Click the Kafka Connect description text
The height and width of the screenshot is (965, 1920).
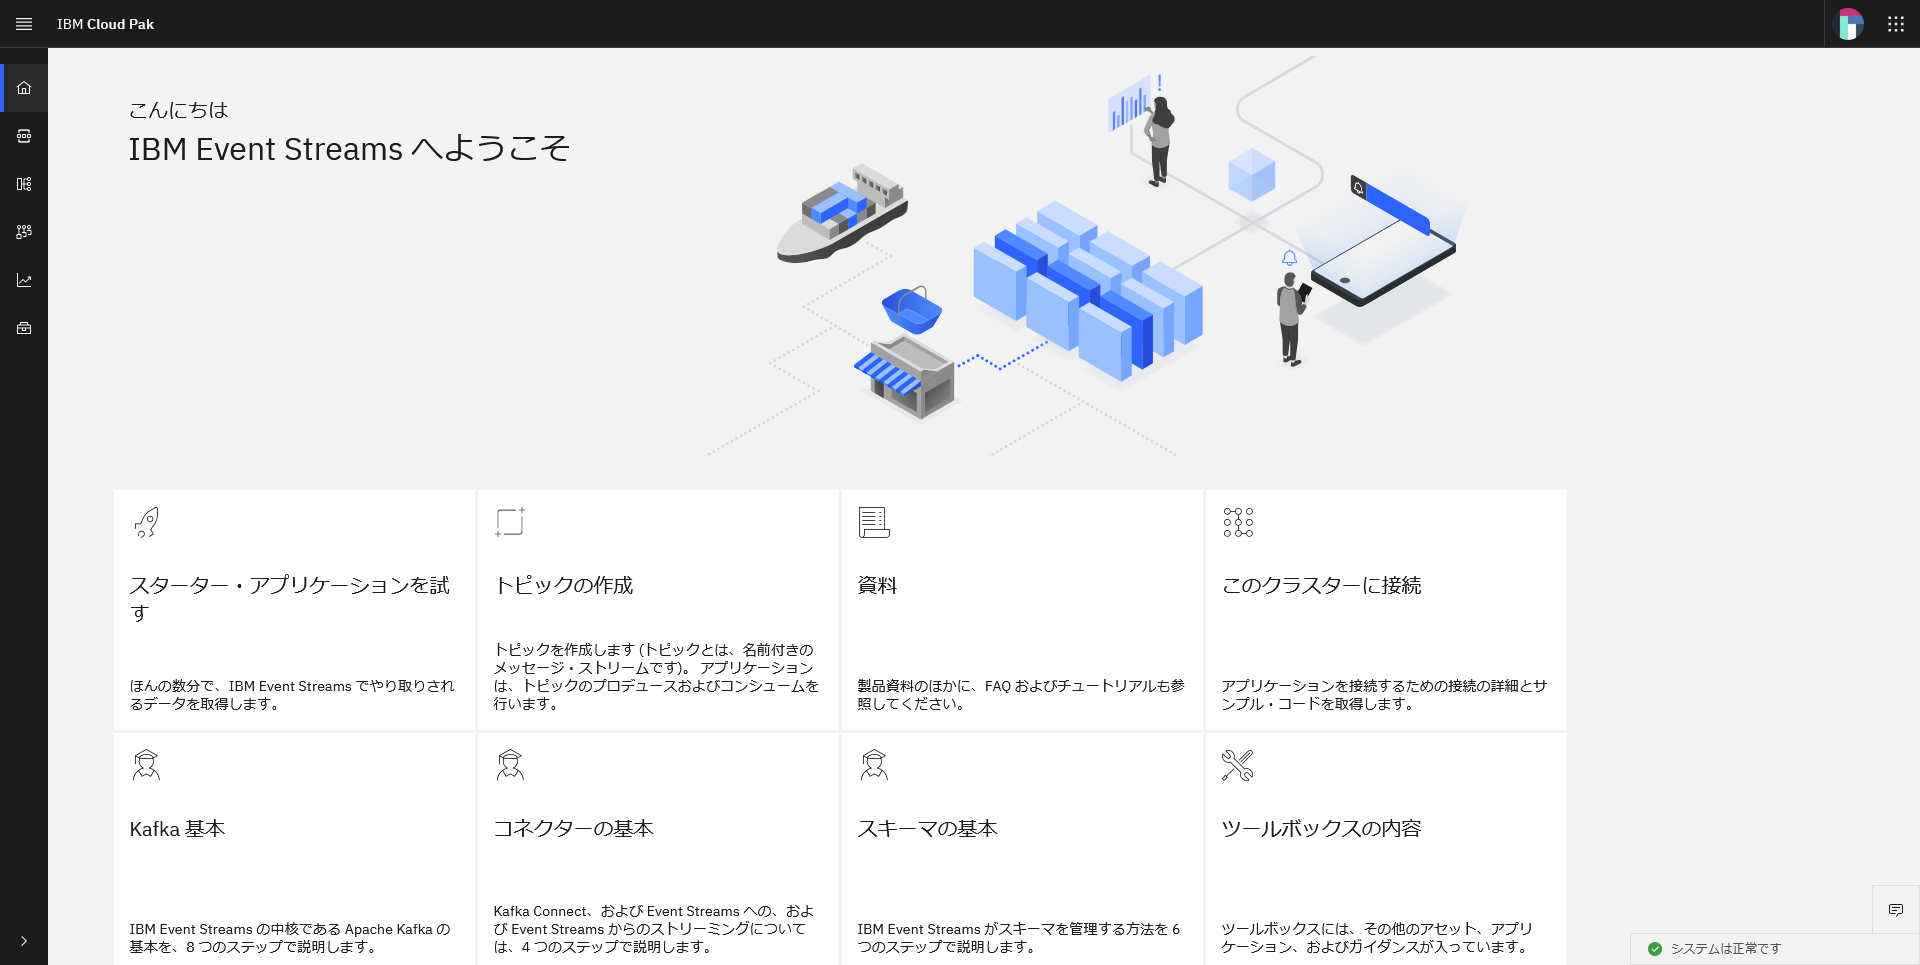pyautogui.click(x=654, y=929)
